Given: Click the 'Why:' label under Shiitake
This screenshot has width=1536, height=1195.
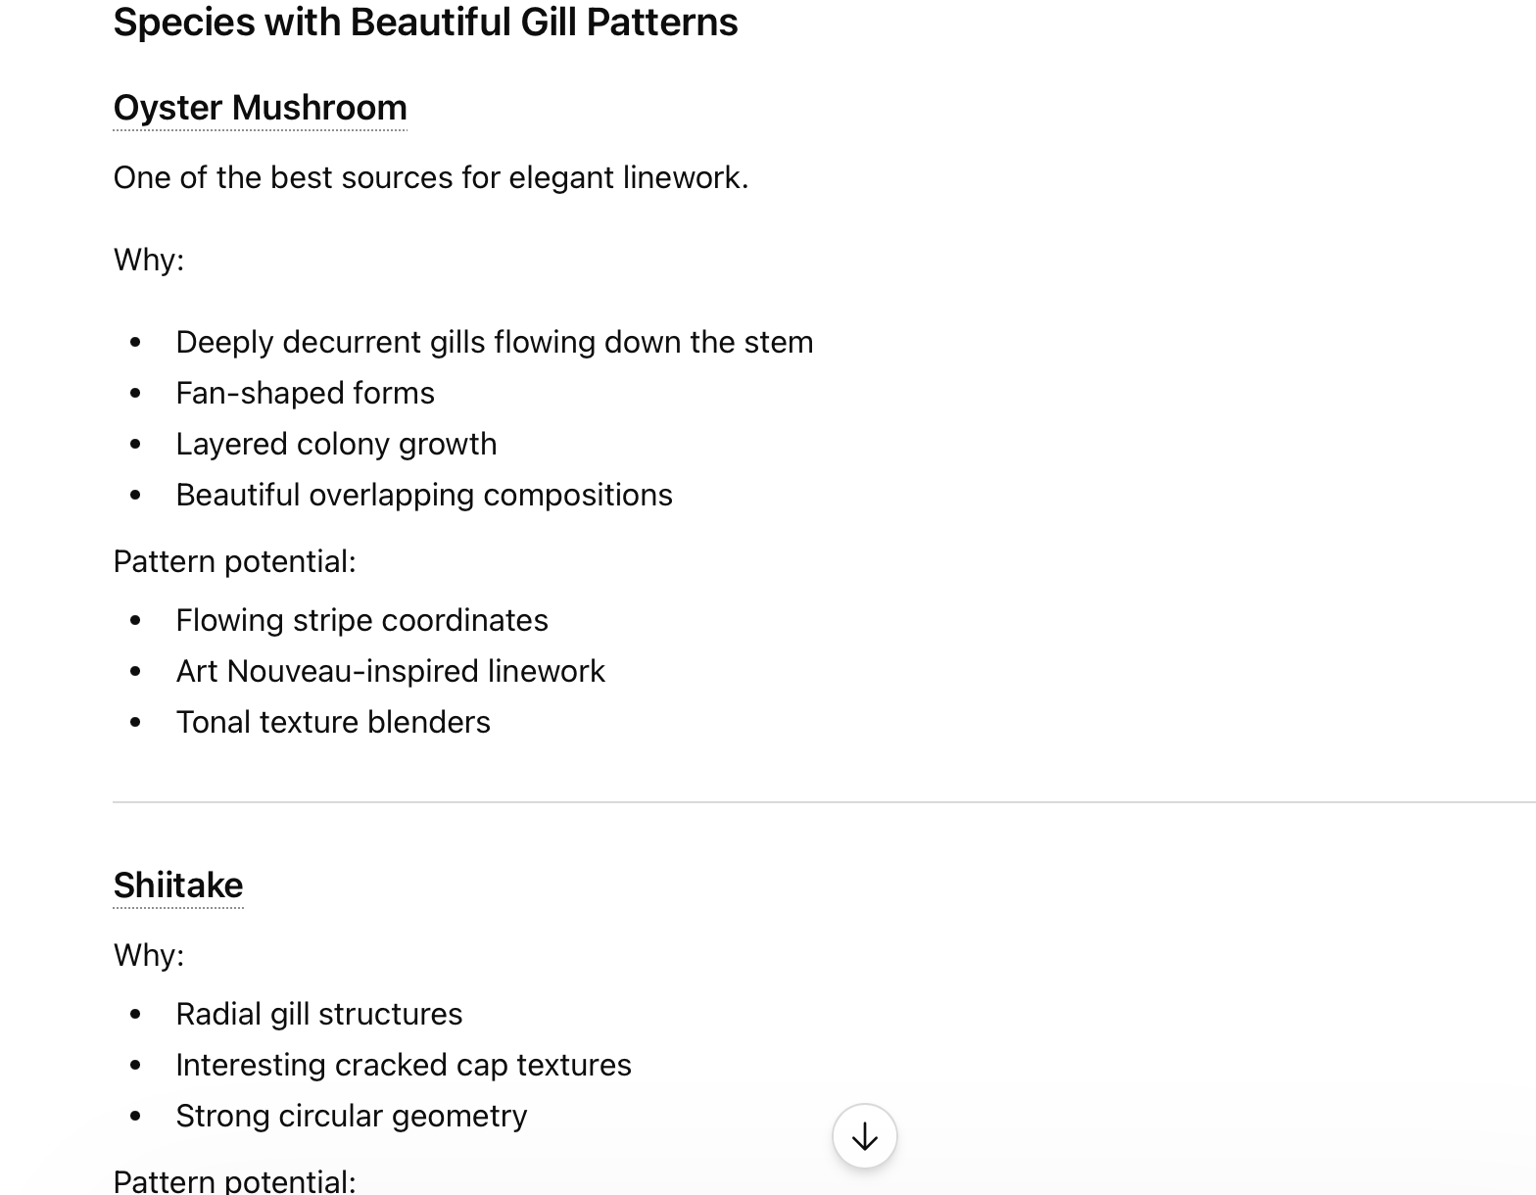Looking at the screenshot, I should pos(148,956).
